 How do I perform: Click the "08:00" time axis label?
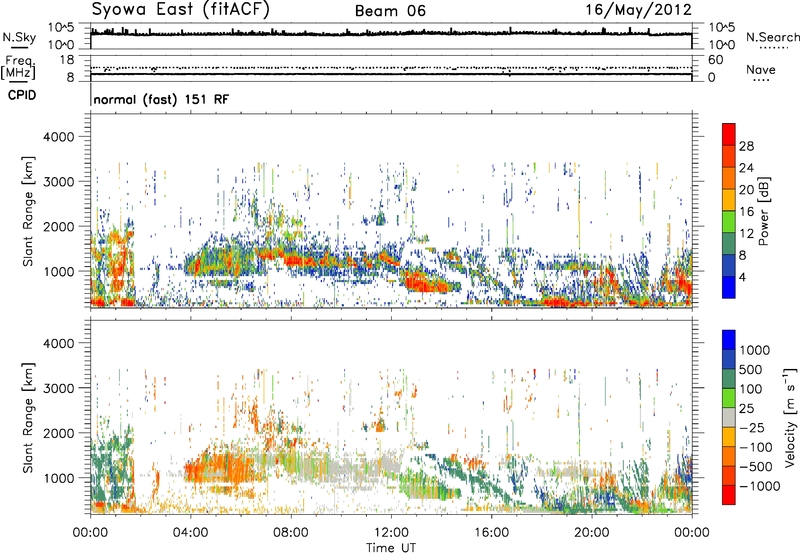pyautogui.click(x=290, y=533)
